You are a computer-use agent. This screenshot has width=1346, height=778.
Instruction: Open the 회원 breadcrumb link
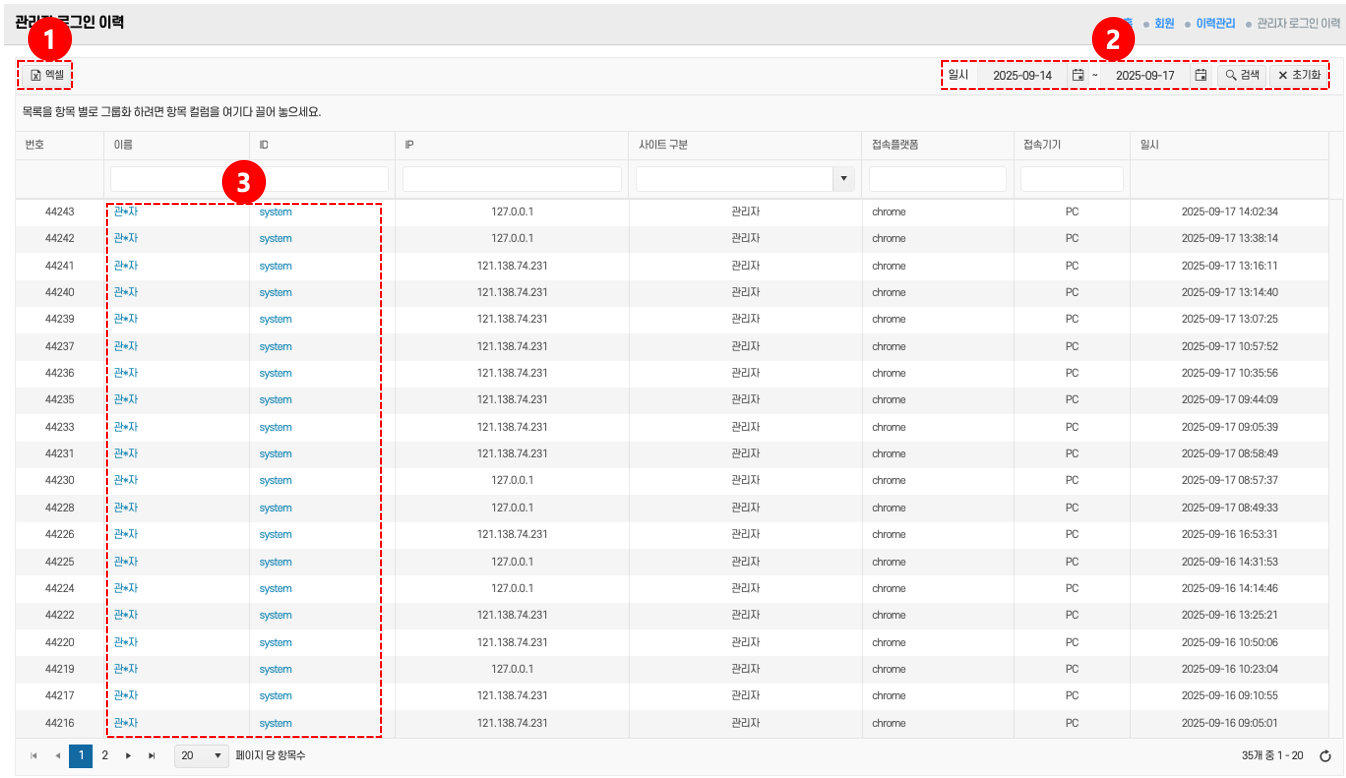tap(1164, 23)
